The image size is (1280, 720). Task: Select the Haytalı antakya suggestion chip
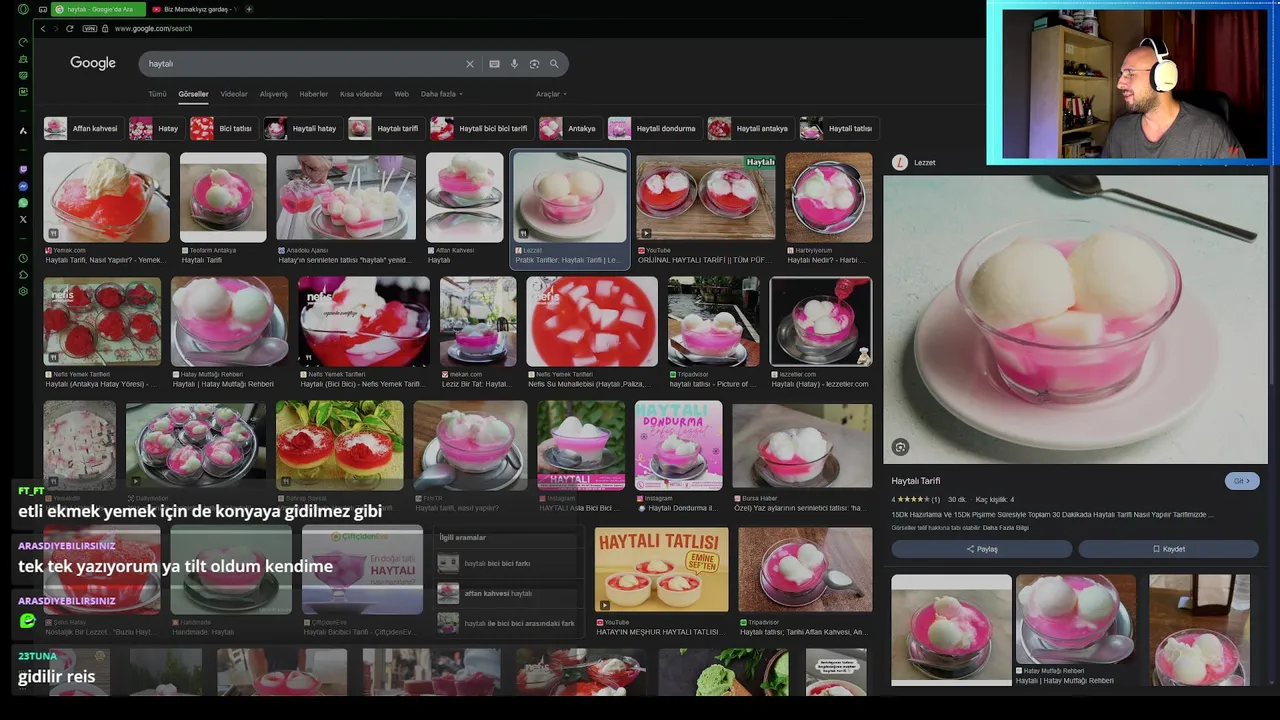[x=750, y=128]
